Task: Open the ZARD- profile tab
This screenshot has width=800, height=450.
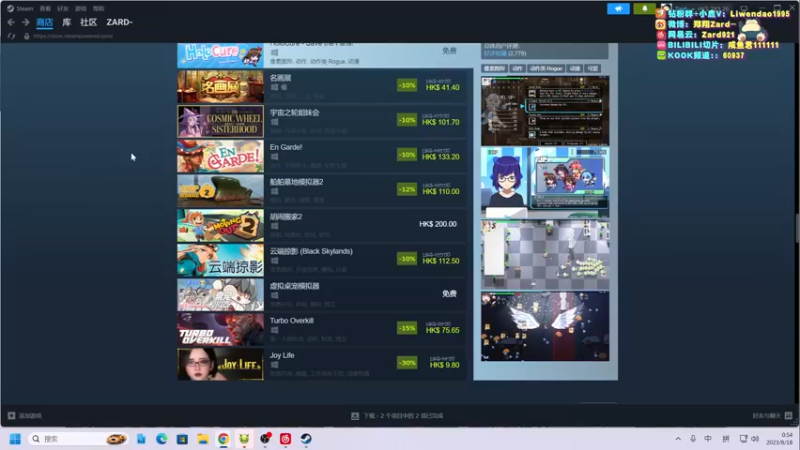Action: (x=119, y=22)
